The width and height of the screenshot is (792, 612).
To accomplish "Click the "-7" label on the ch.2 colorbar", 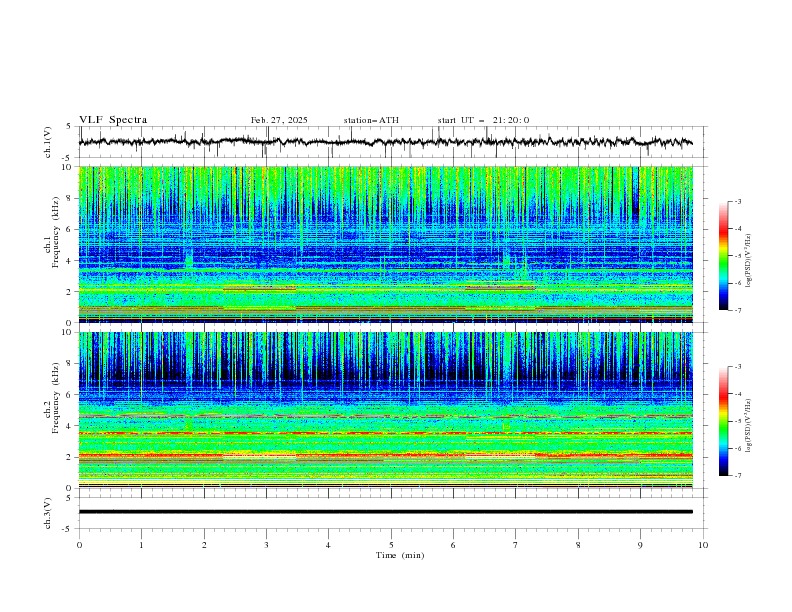I will coord(738,476).
